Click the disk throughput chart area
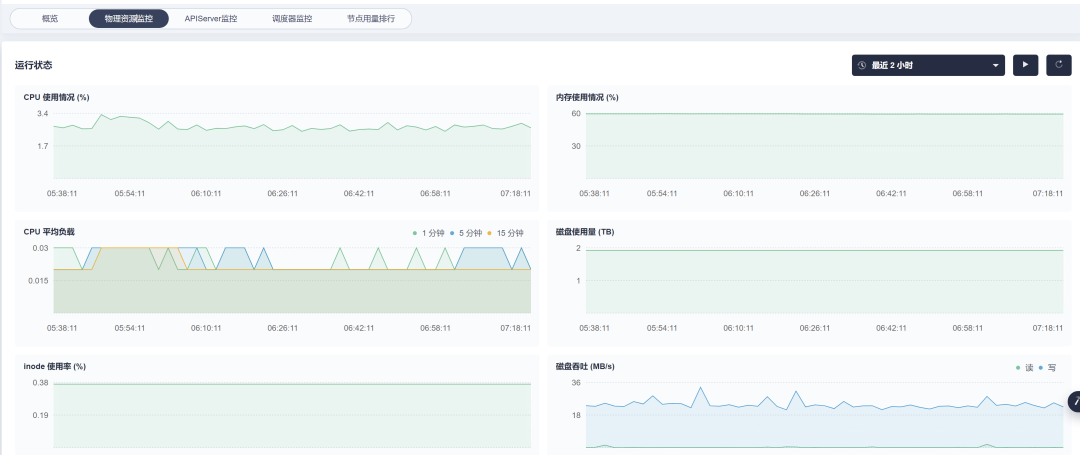This screenshot has width=1080, height=455. point(824,415)
